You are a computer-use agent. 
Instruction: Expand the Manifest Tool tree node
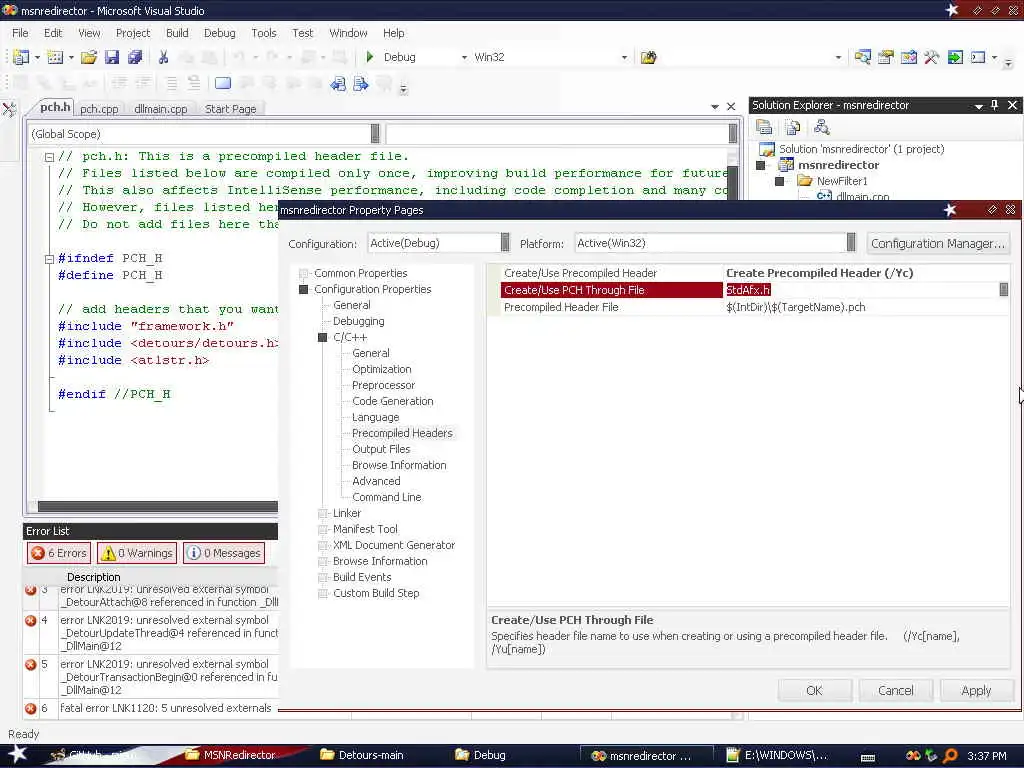(323, 530)
